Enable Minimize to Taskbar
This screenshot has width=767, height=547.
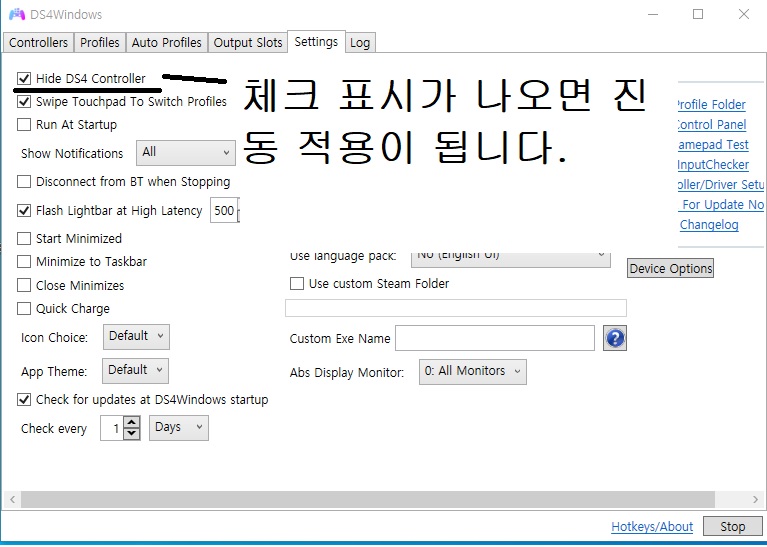tap(24, 262)
